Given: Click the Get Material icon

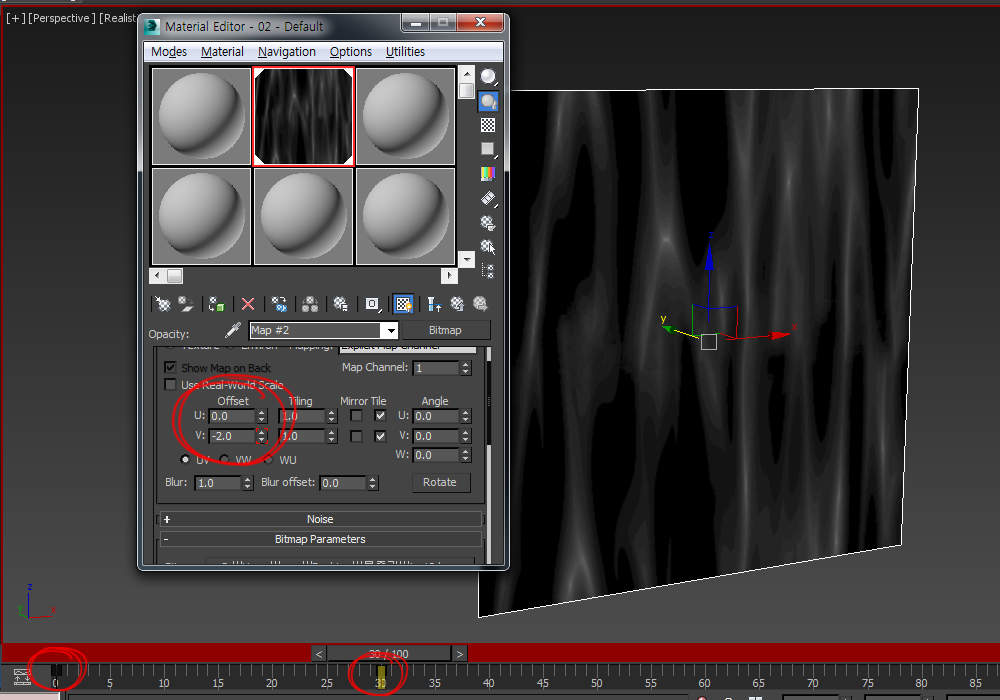Looking at the screenshot, I should tap(163, 304).
